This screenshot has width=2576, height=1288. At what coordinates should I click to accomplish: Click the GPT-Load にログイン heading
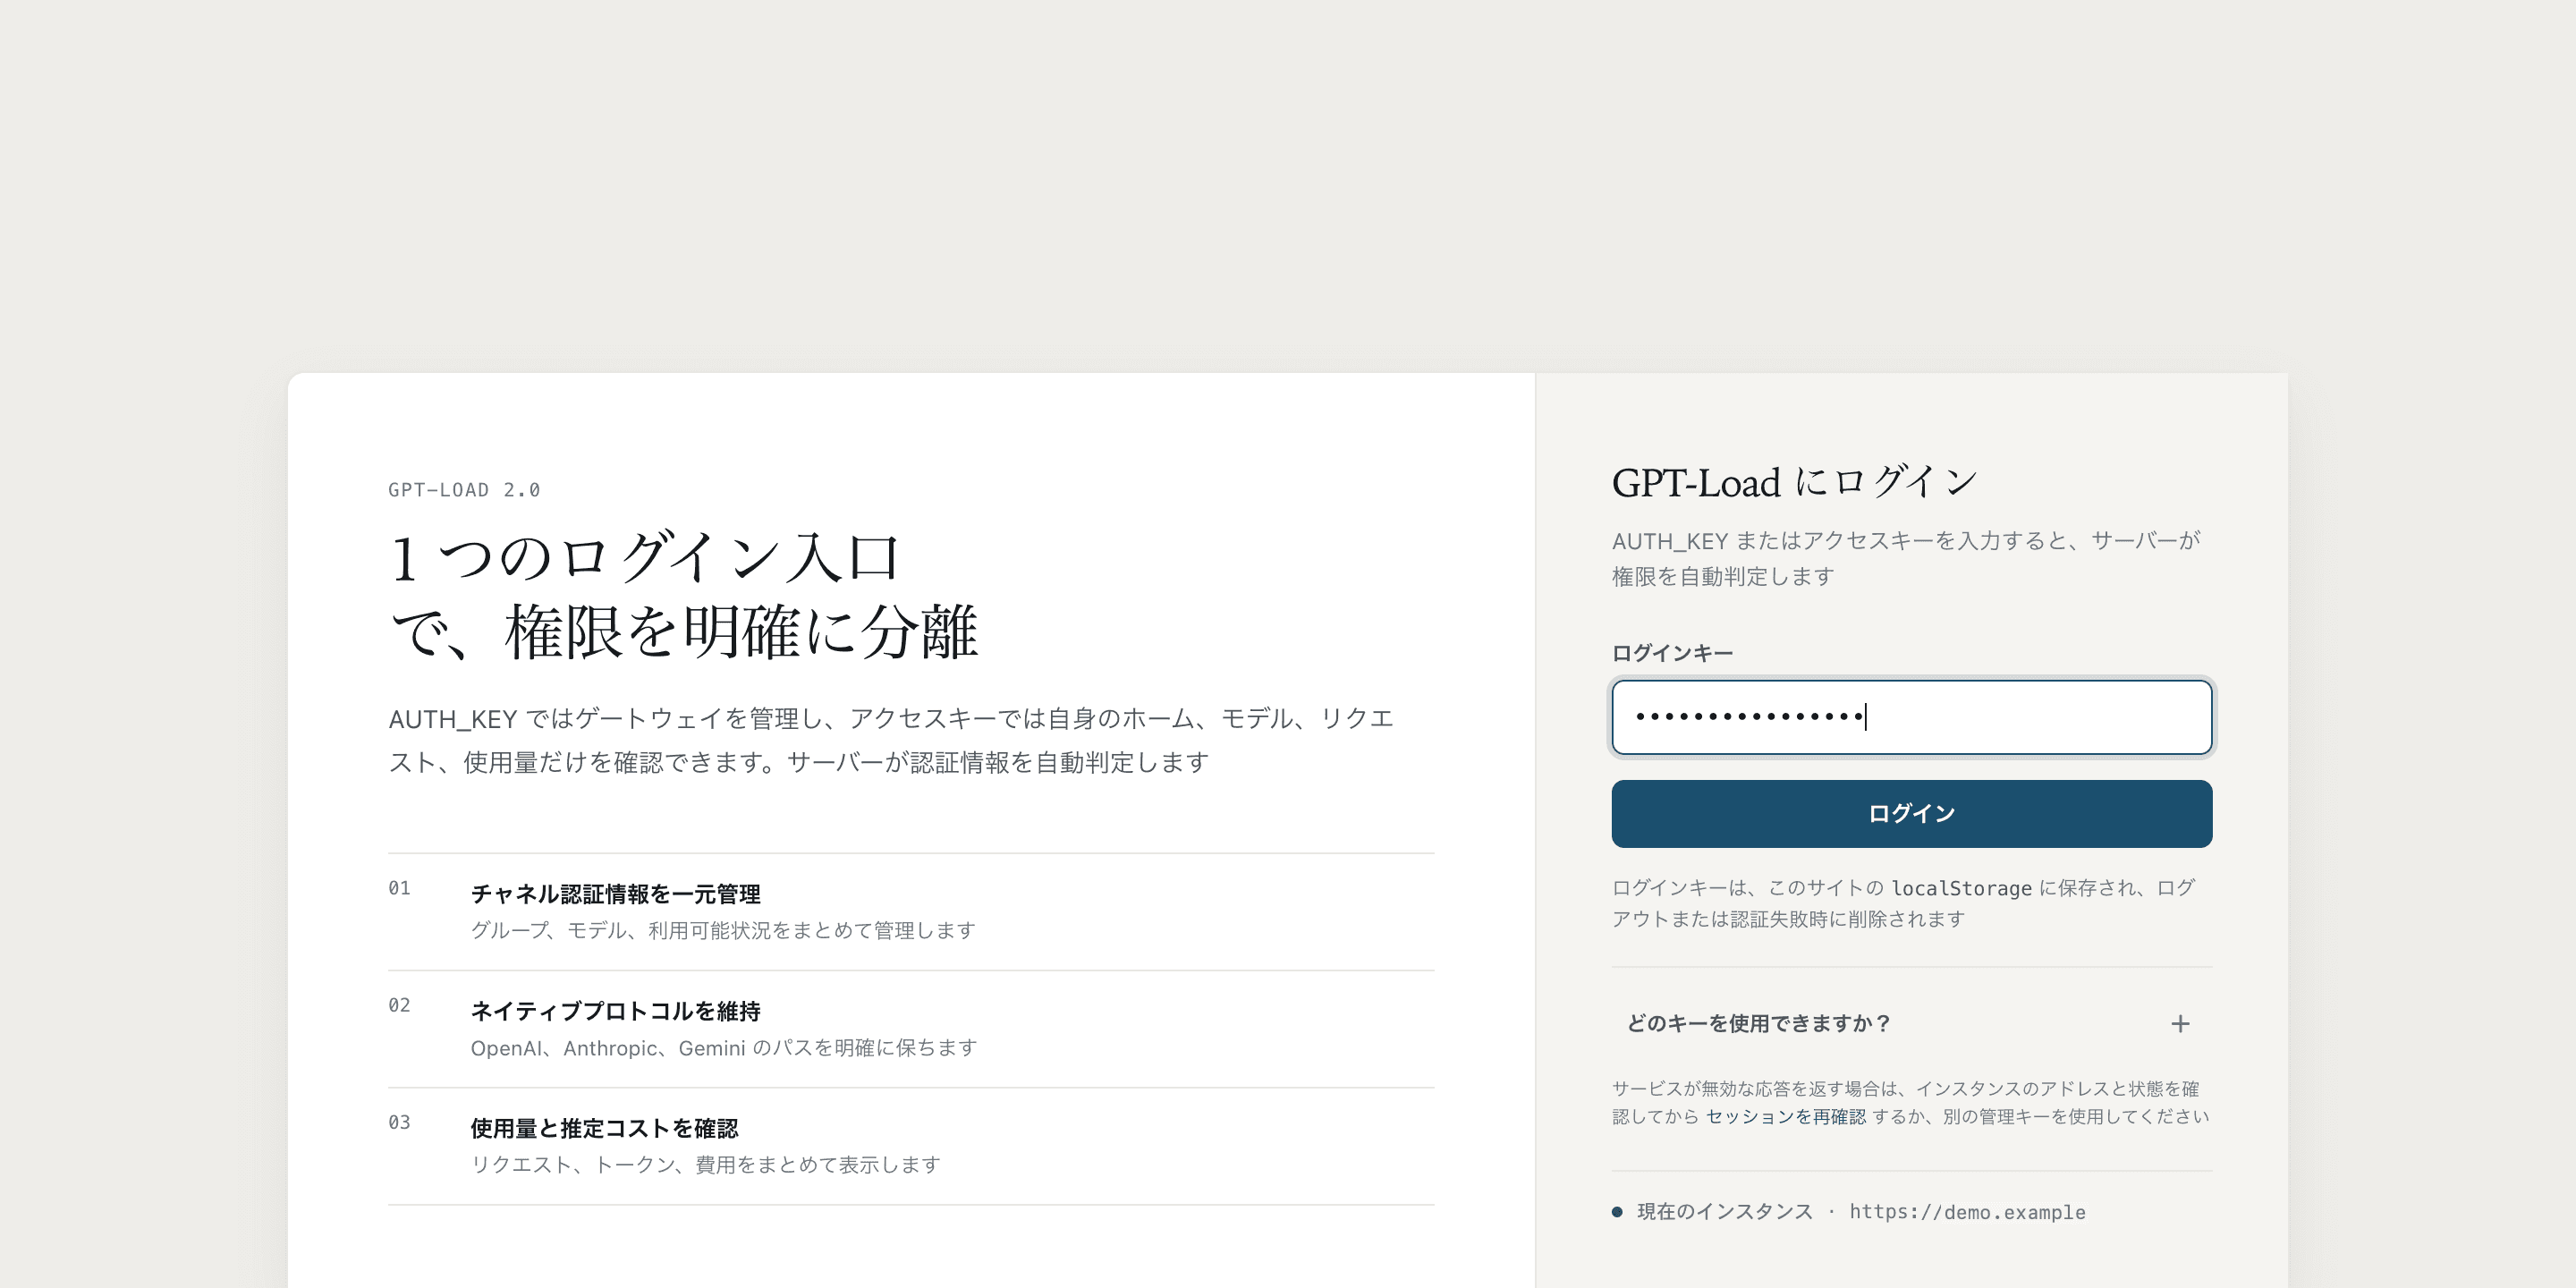coord(1795,483)
